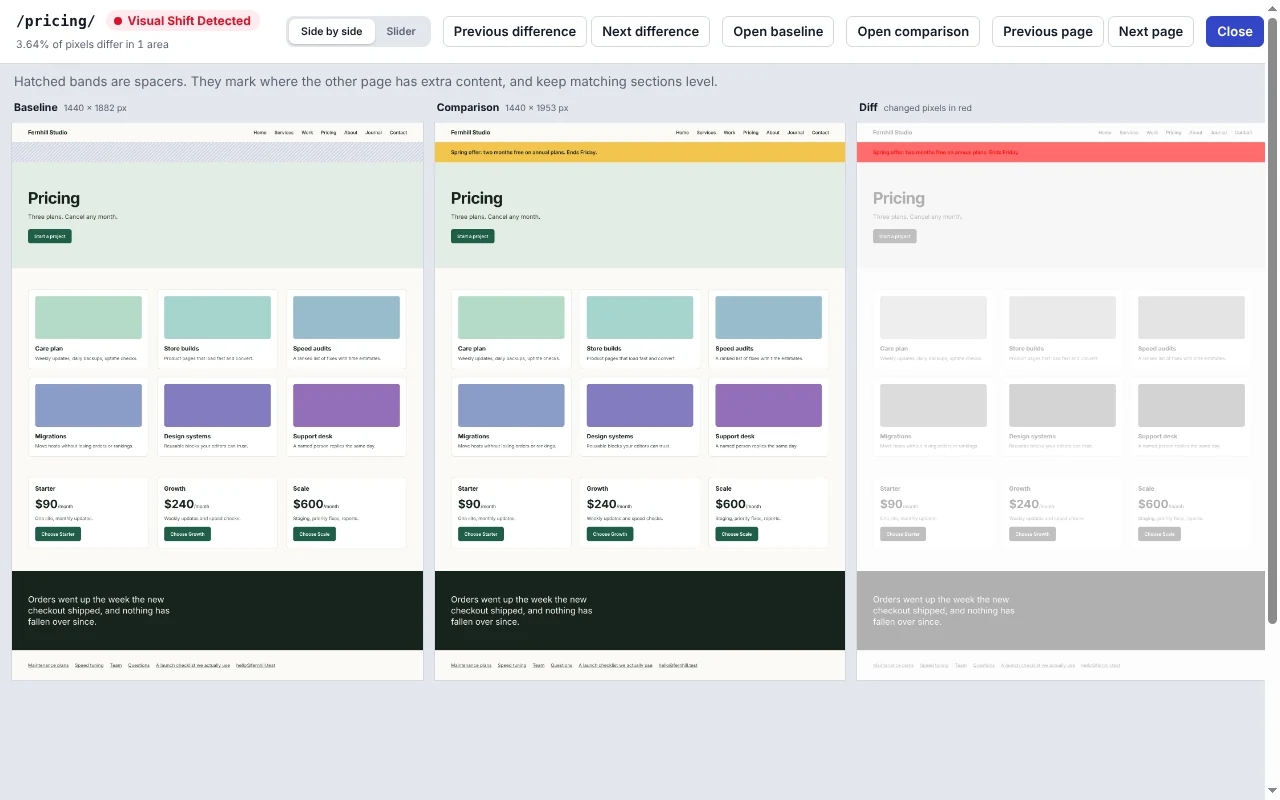Open comparison screenshot
This screenshot has height=800, width=1280.
click(913, 31)
